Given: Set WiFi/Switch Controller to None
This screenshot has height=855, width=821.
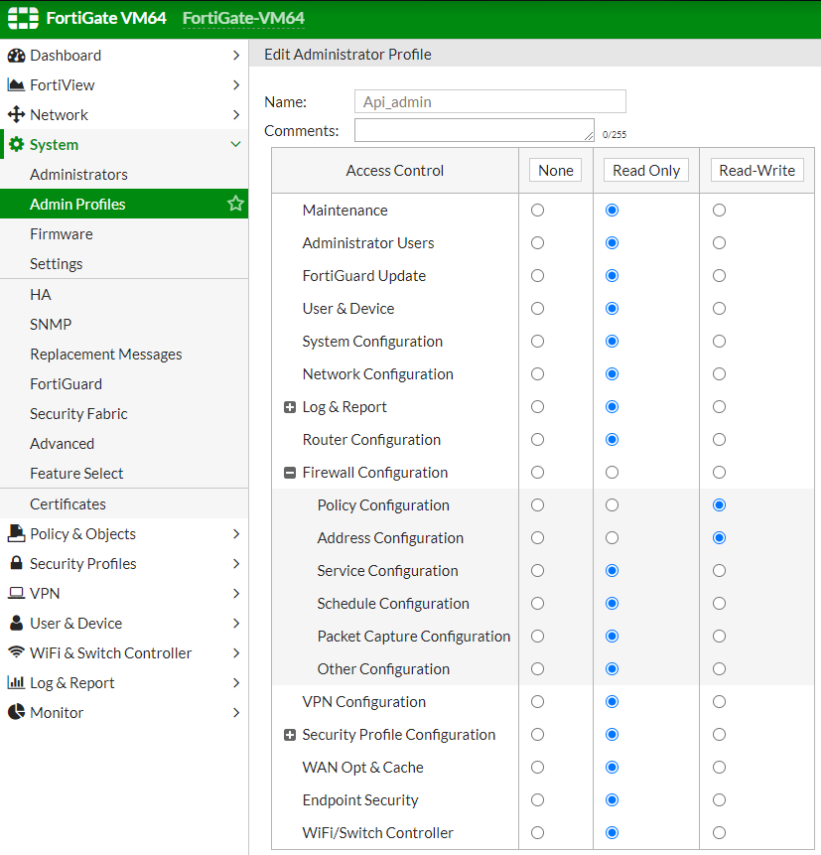Looking at the screenshot, I should (x=538, y=833).
